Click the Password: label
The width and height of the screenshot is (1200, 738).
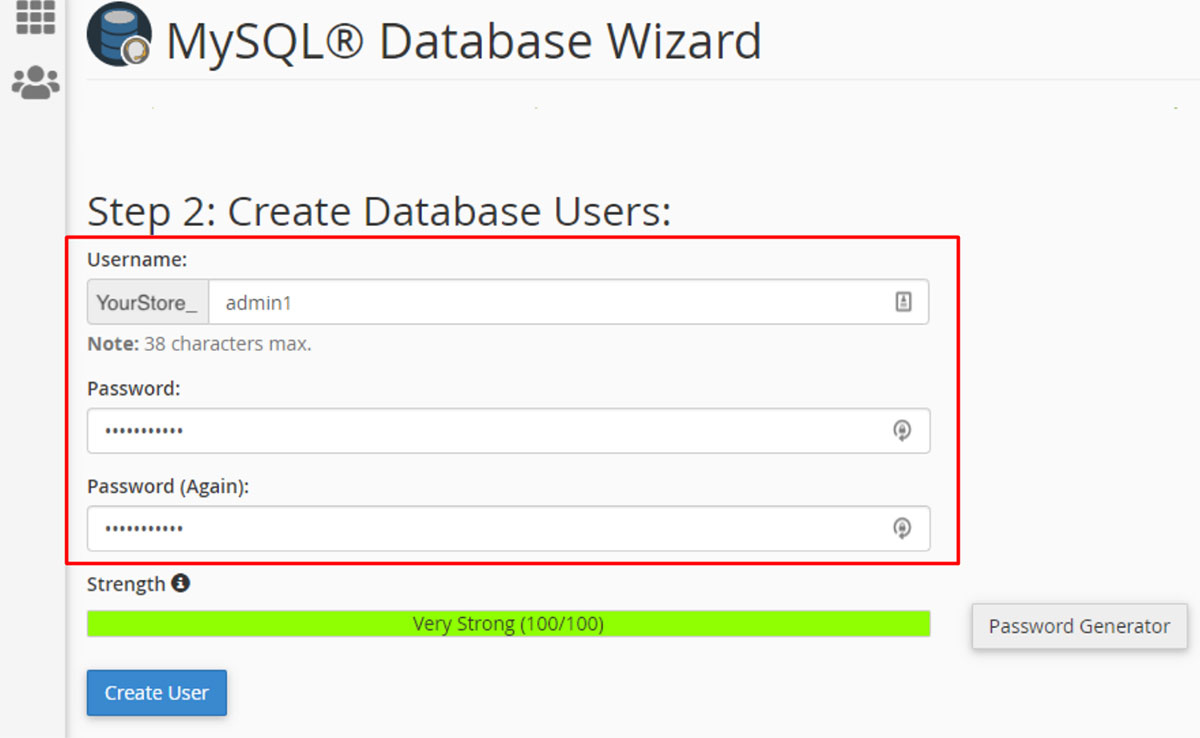pos(133,388)
